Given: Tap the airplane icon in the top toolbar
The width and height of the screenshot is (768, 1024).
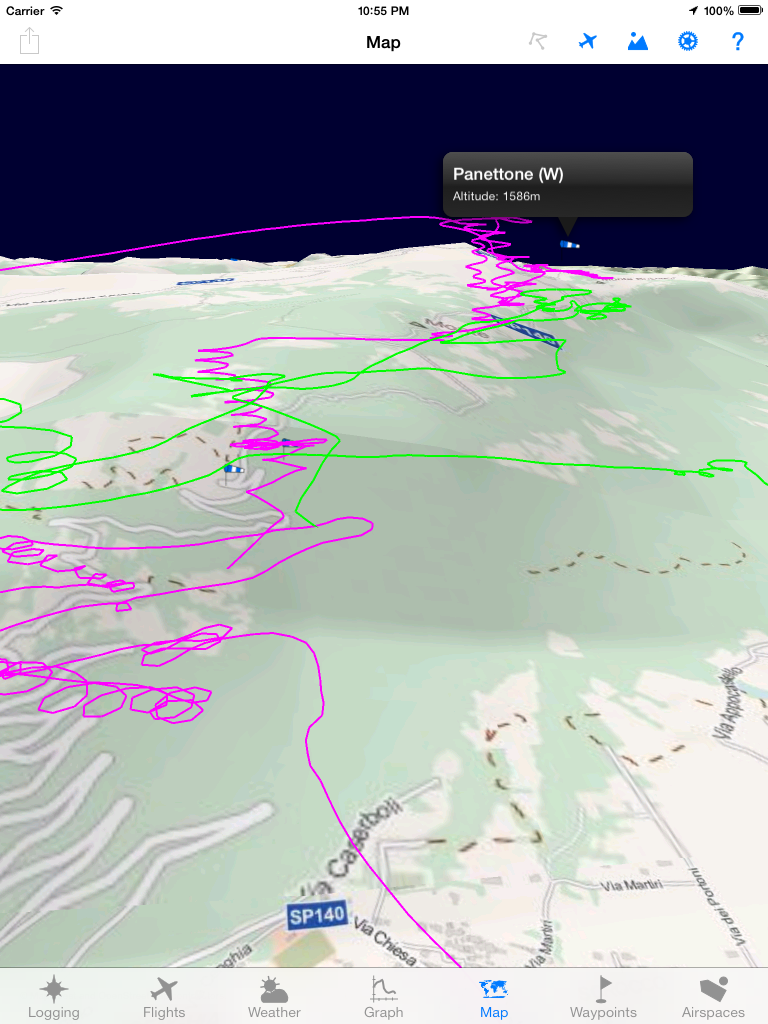Looking at the screenshot, I should click(588, 42).
